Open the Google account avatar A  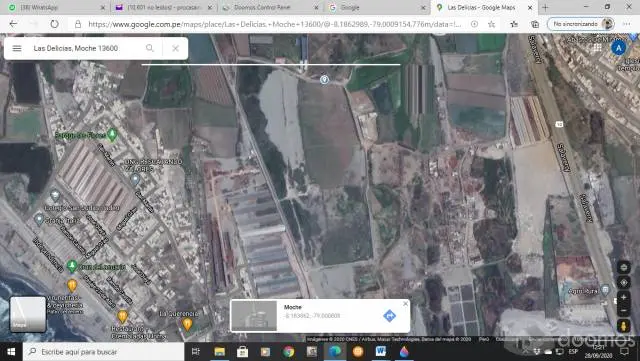[619, 48]
